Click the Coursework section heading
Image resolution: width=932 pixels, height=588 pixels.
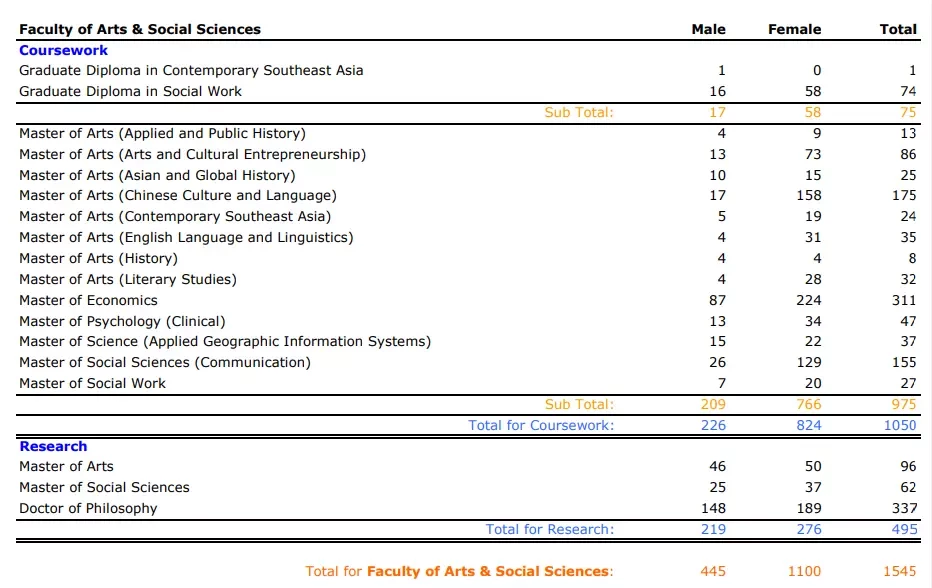coord(64,51)
